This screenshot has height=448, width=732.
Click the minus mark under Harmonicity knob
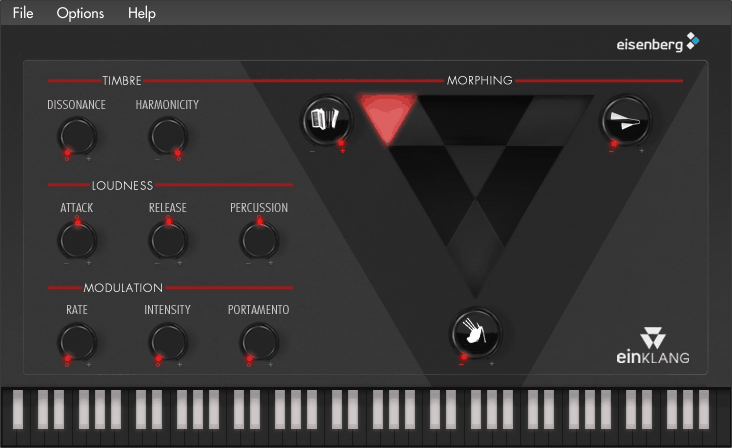tap(157, 159)
